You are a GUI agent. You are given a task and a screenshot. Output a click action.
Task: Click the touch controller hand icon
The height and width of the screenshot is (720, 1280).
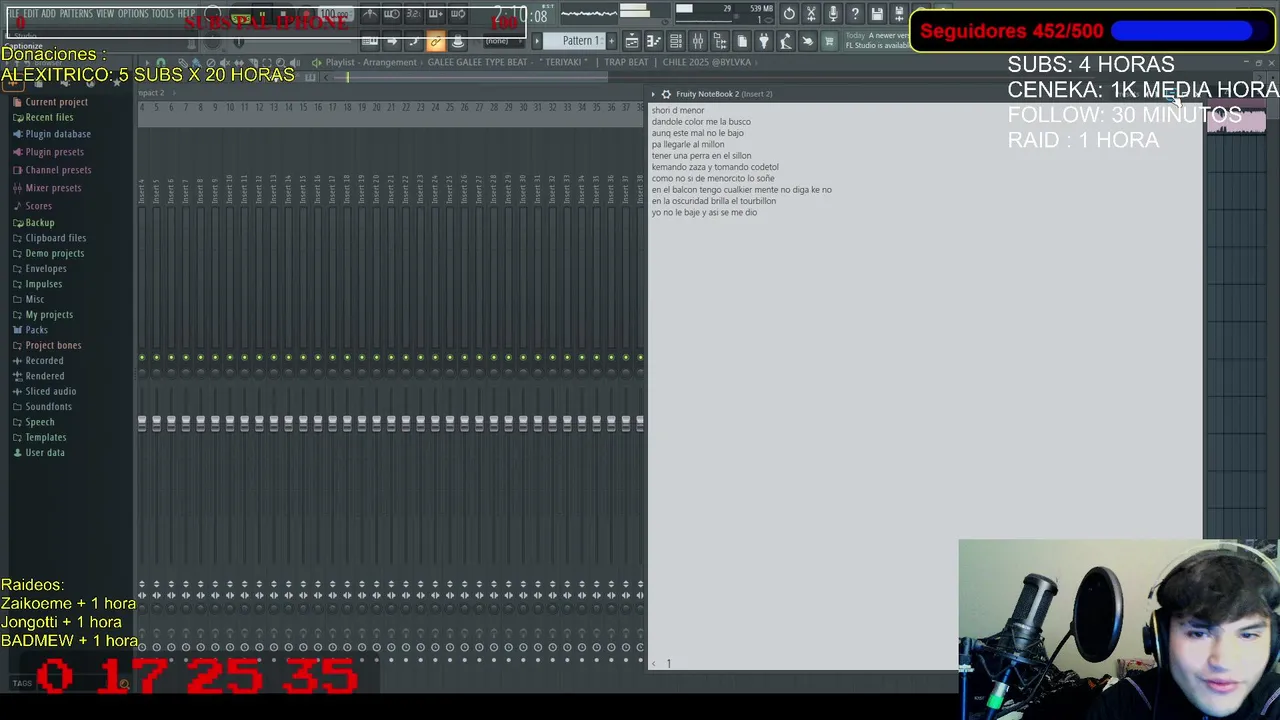(808, 41)
